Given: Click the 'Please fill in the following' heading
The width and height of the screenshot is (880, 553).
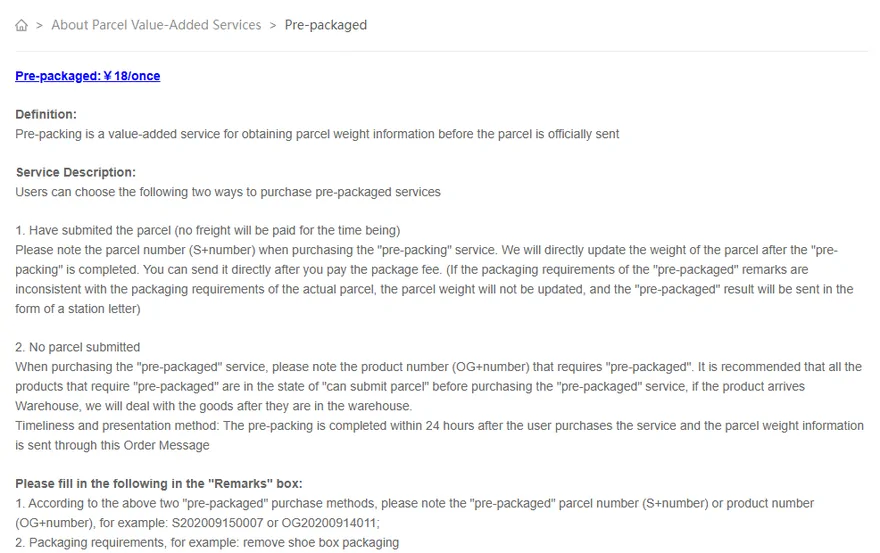Looking at the screenshot, I should [159, 484].
